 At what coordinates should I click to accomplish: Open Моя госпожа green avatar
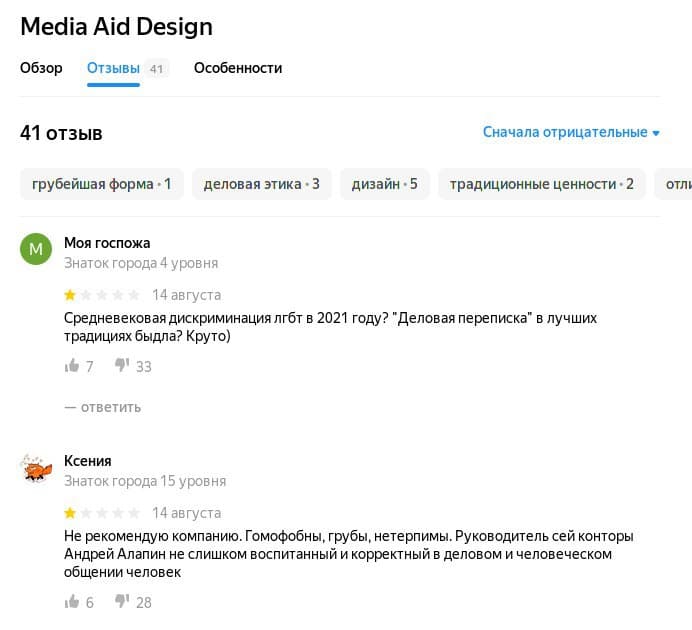36,249
